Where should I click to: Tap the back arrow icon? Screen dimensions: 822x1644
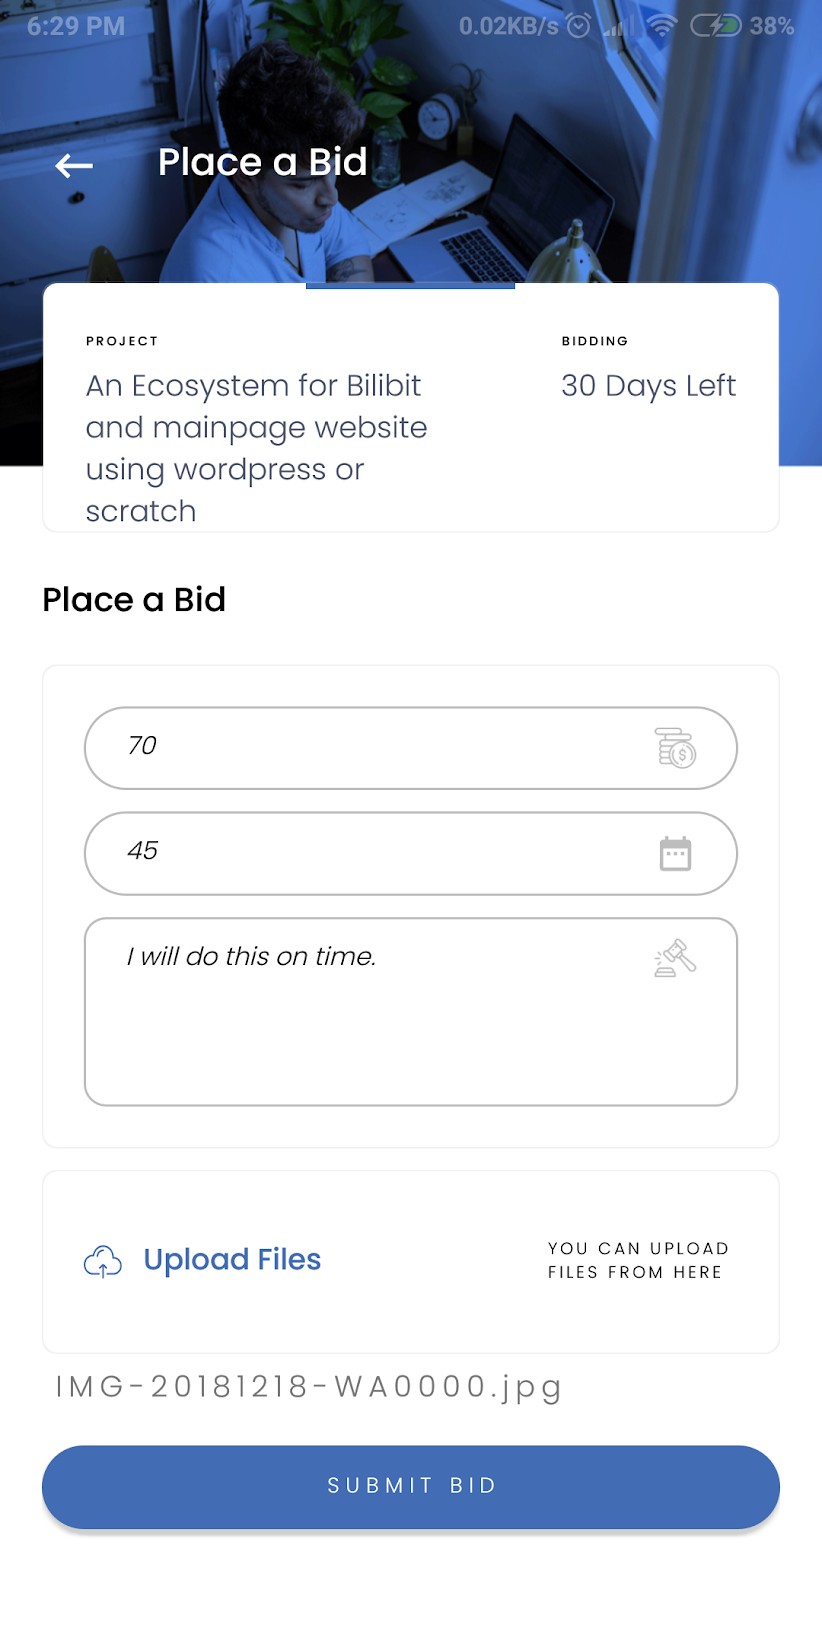(74, 165)
